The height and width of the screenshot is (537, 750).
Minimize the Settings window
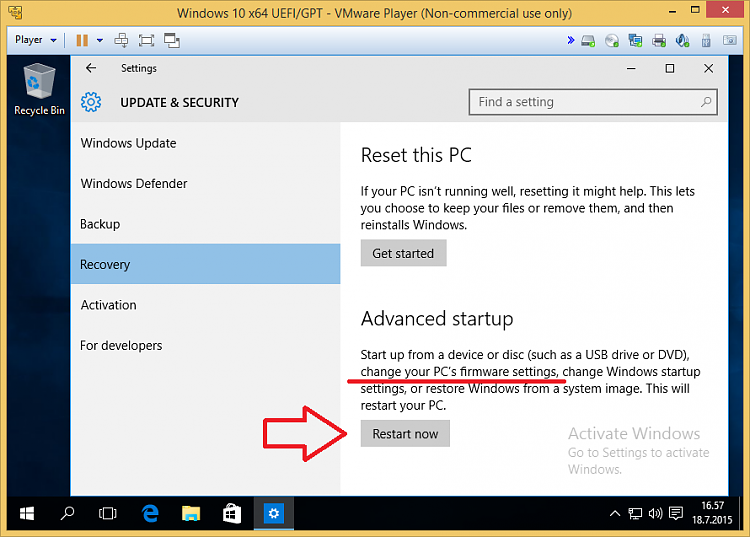[x=631, y=68]
